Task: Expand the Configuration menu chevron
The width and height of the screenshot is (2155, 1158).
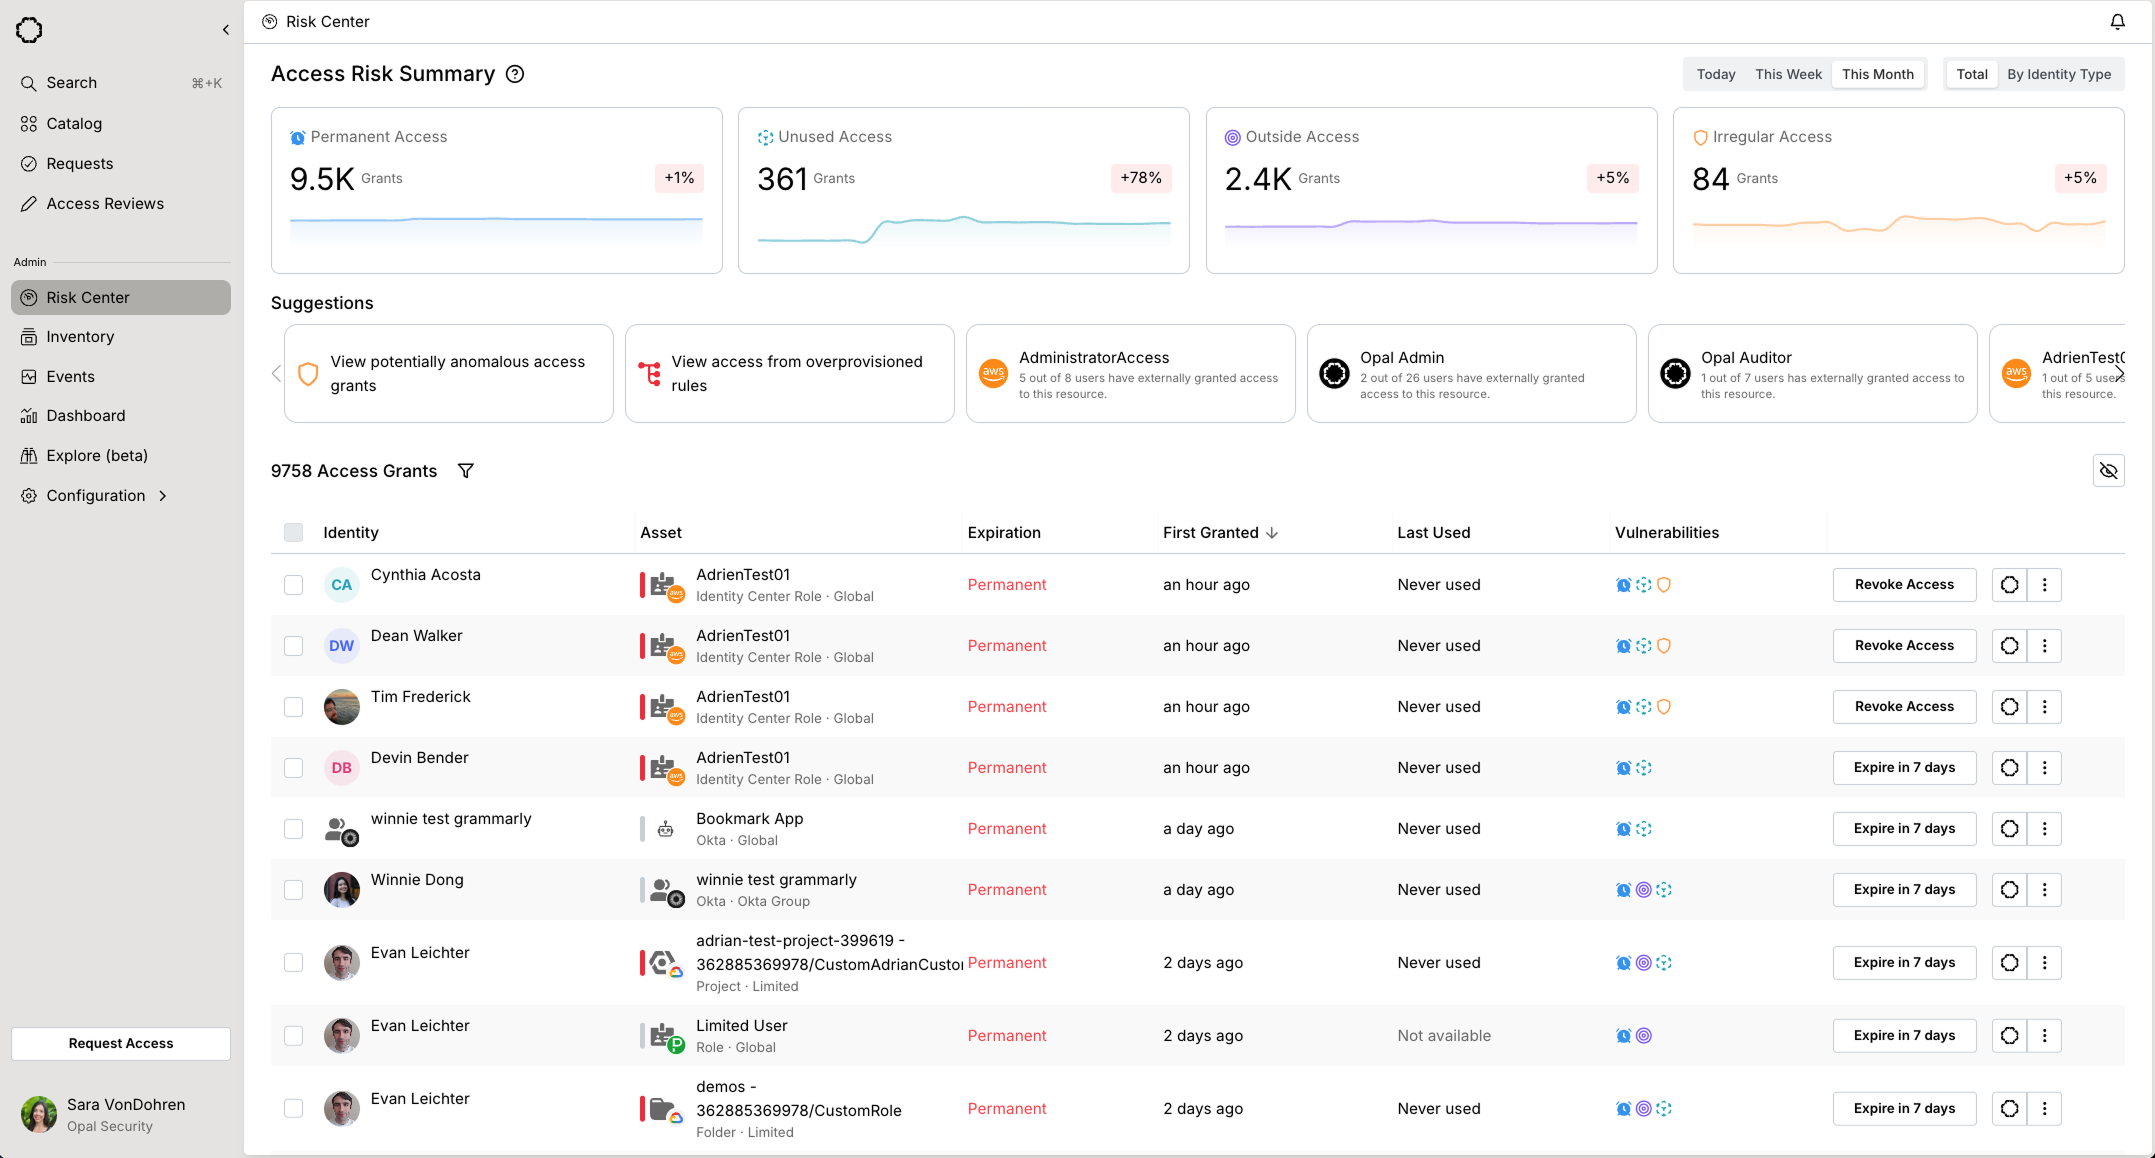Action: coord(162,496)
